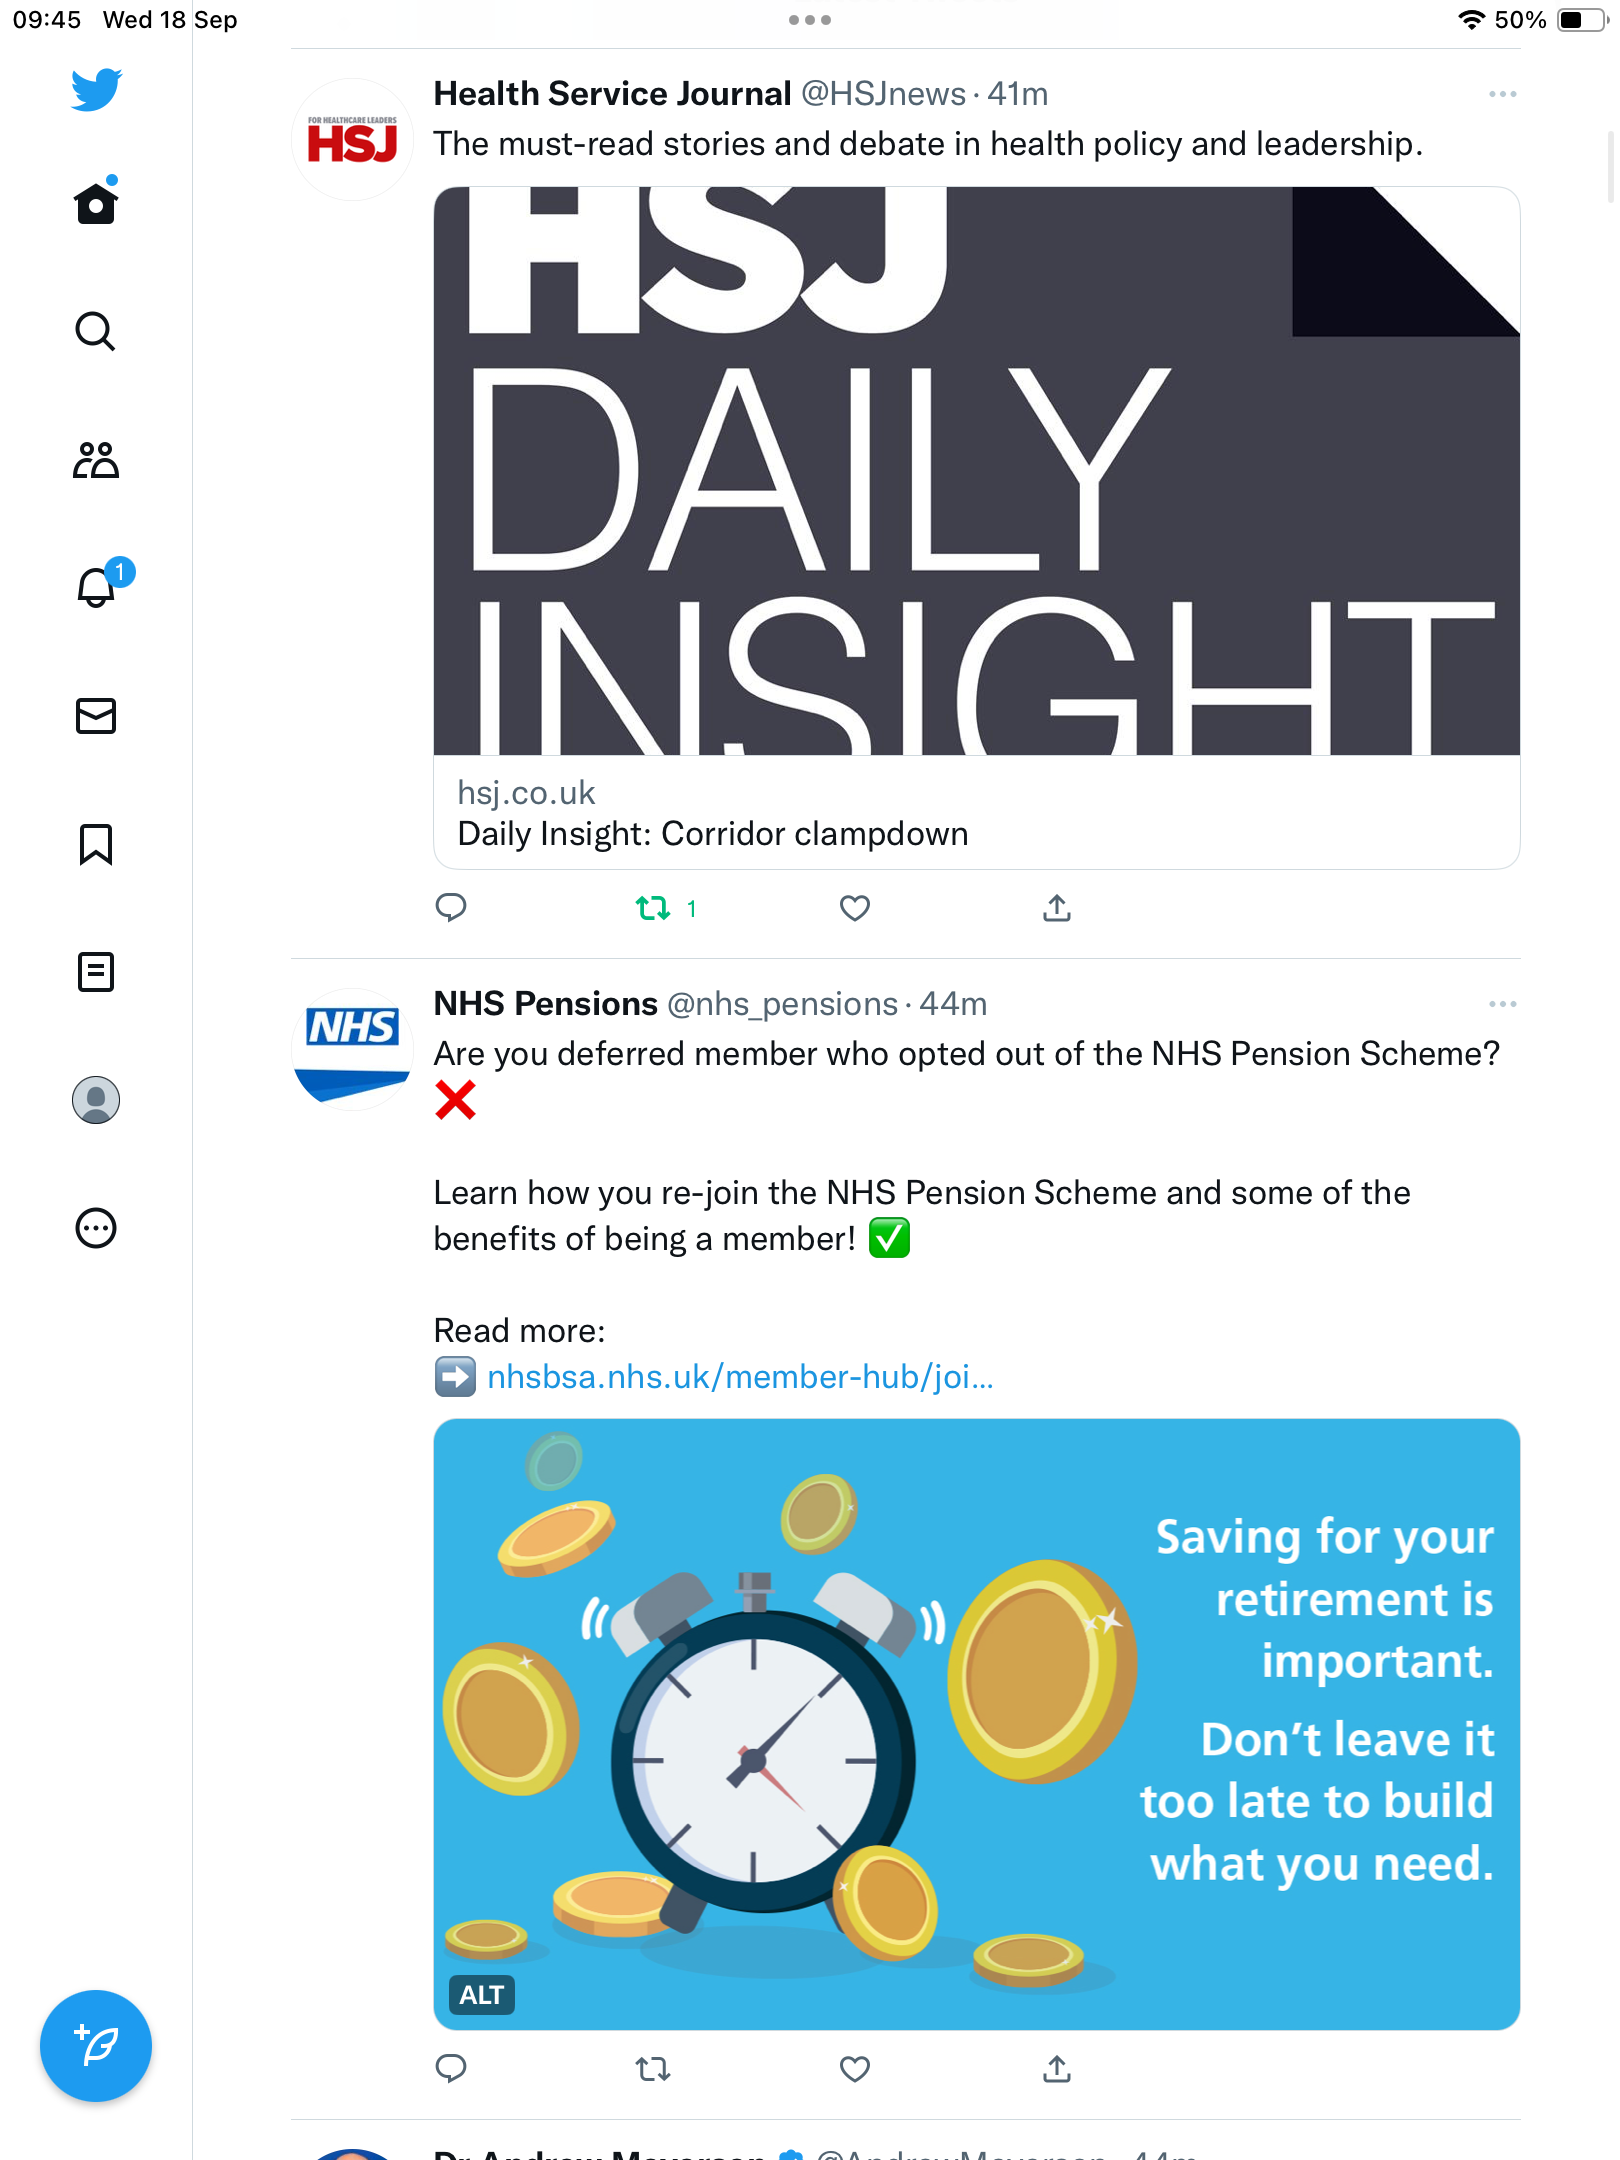Open Messages envelope icon
The image size is (1620, 2160).
coord(96,716)
